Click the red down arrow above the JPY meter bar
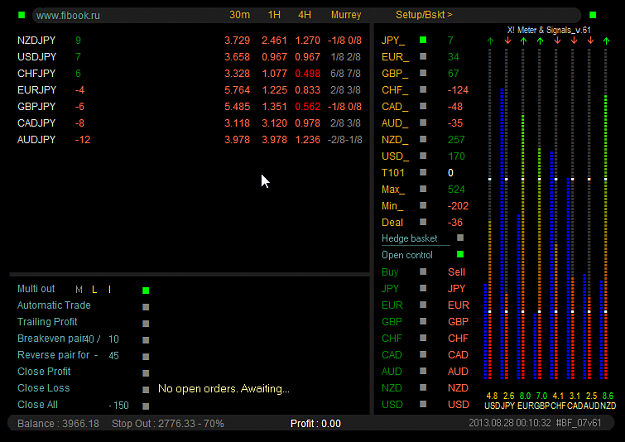The width and height of the screenshot is (625, 442). click(x=507, y=41)
